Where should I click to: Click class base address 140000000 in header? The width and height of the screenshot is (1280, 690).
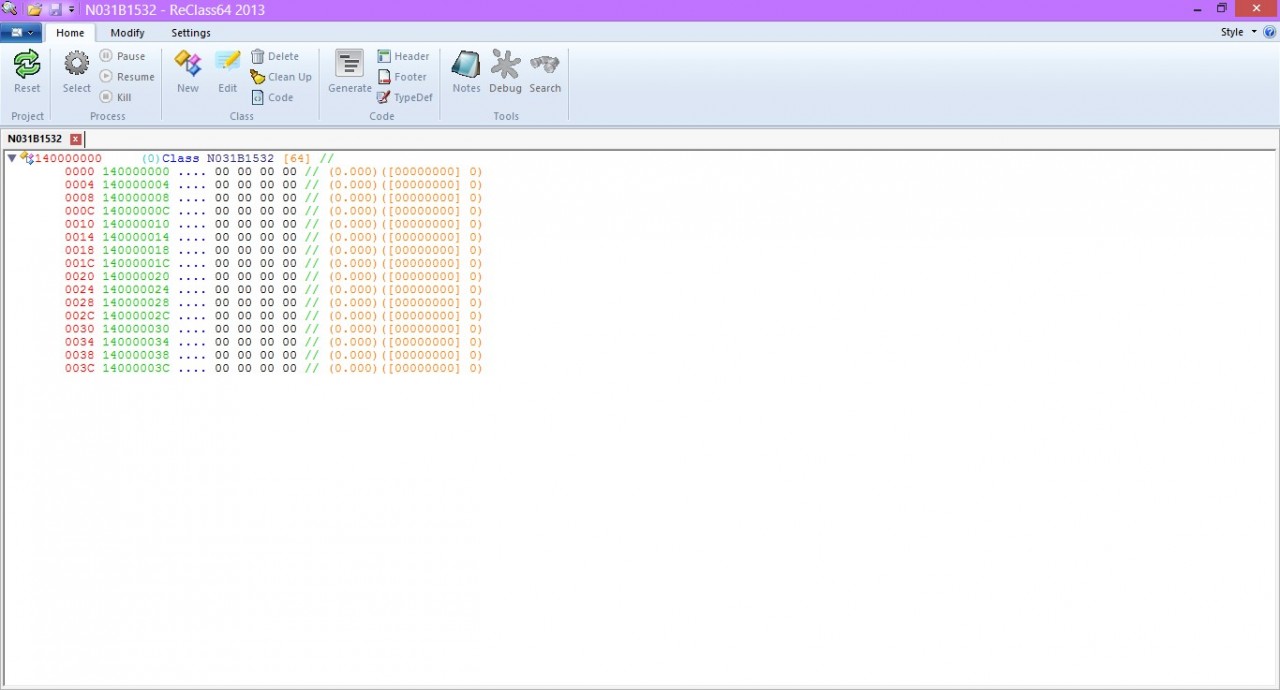pyautogui.click(x=68, y=158)
